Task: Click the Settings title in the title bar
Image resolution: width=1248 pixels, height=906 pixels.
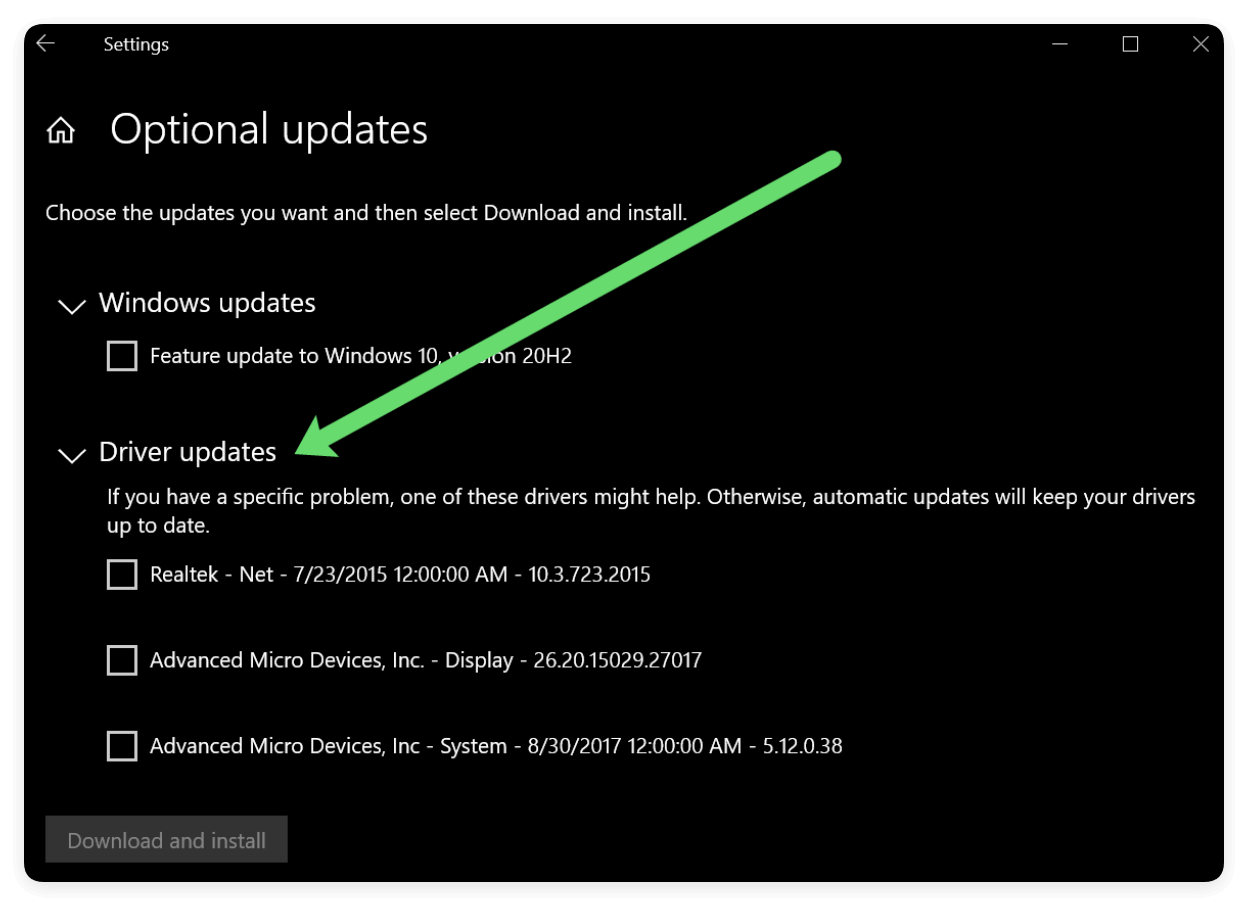Action: pyautogui.click(x=135, y=44)
